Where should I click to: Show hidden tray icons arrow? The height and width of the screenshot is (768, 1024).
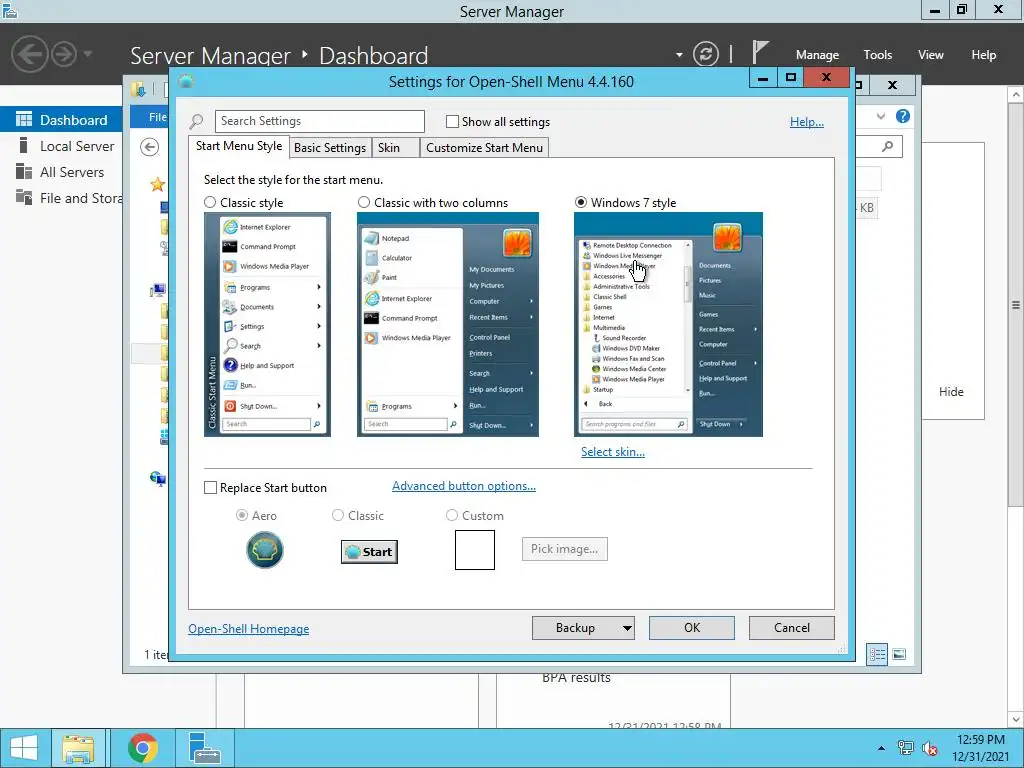pyautogui.click(x=881, y=748)
